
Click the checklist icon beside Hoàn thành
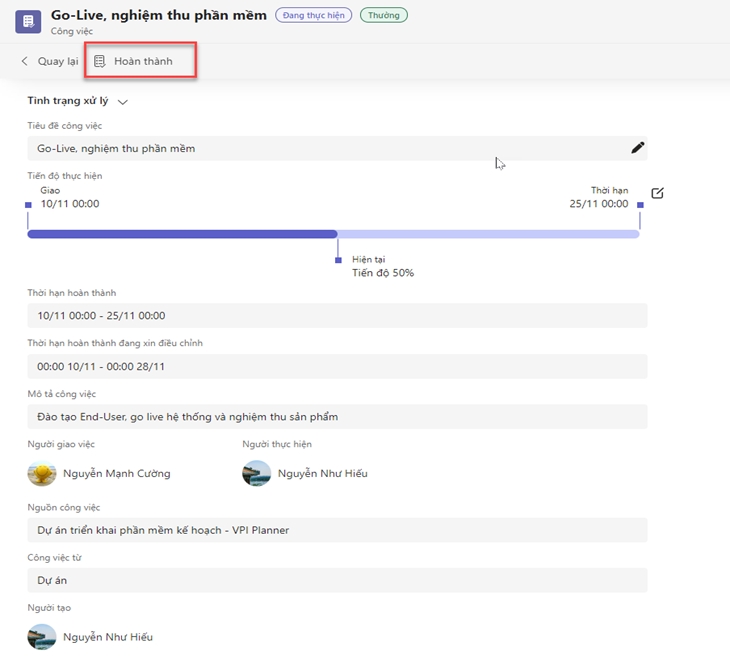pos(100,62)
